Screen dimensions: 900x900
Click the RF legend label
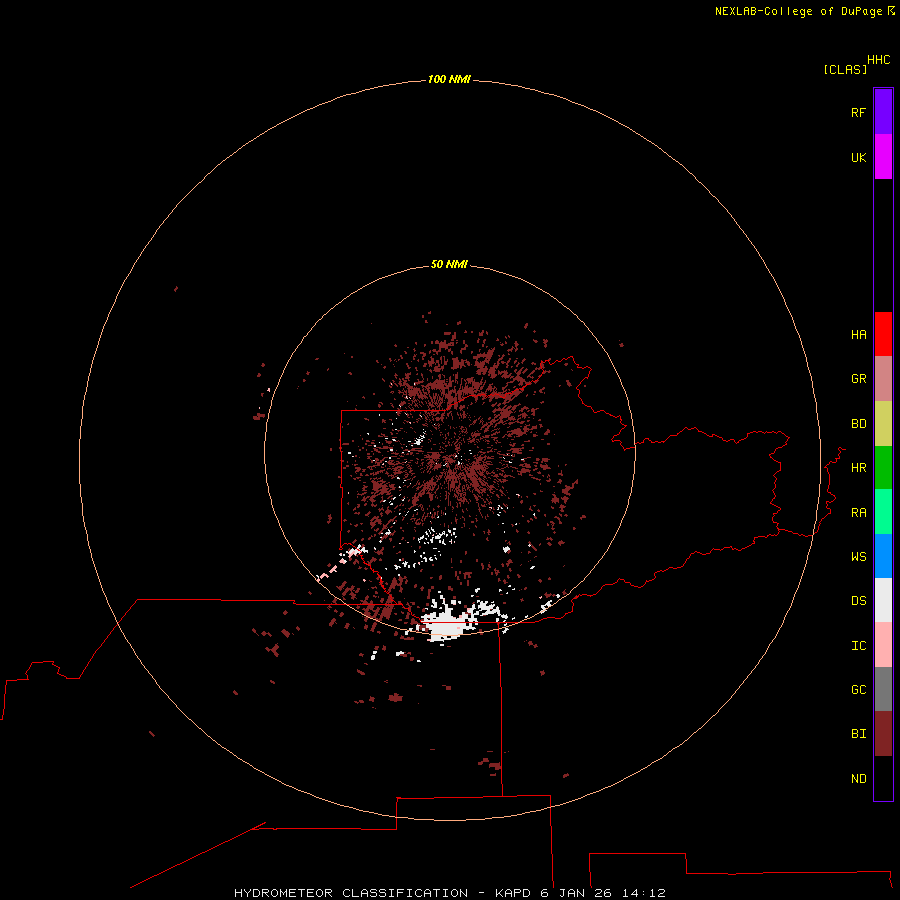click(858, 112)
